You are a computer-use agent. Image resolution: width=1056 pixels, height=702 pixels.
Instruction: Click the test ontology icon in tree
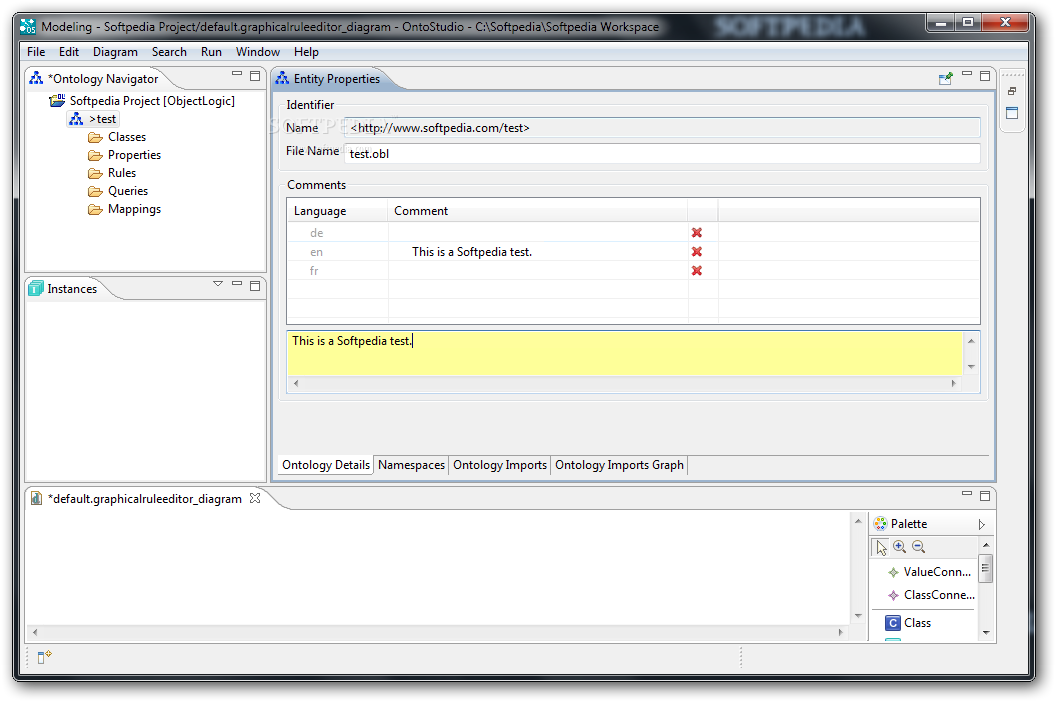pyautogui.click(x=76, y=119)
